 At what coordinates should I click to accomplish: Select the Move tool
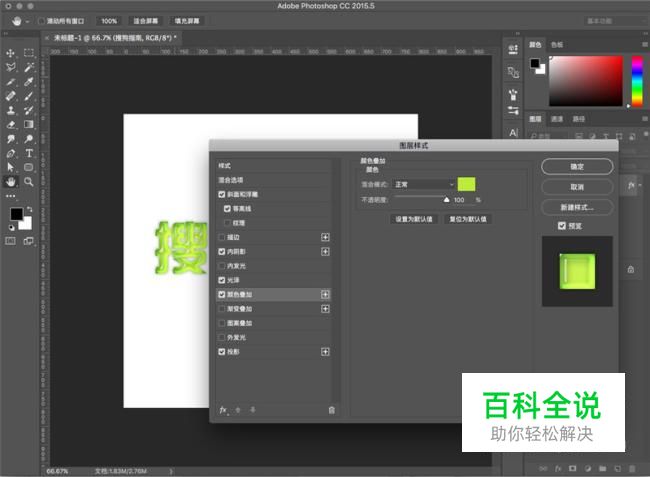[x=10, y=53]
